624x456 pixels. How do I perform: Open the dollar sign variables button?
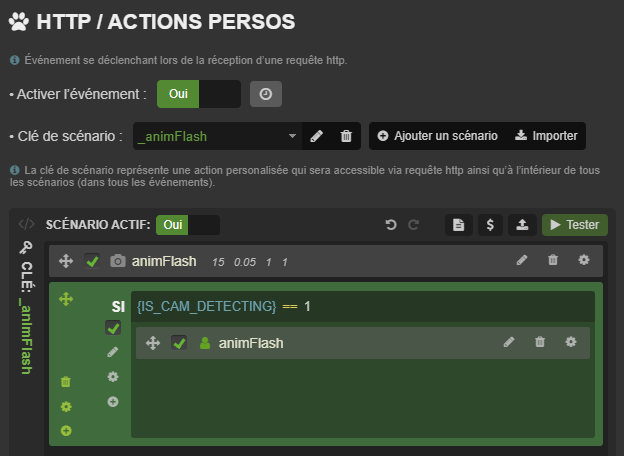pos(490,225)
